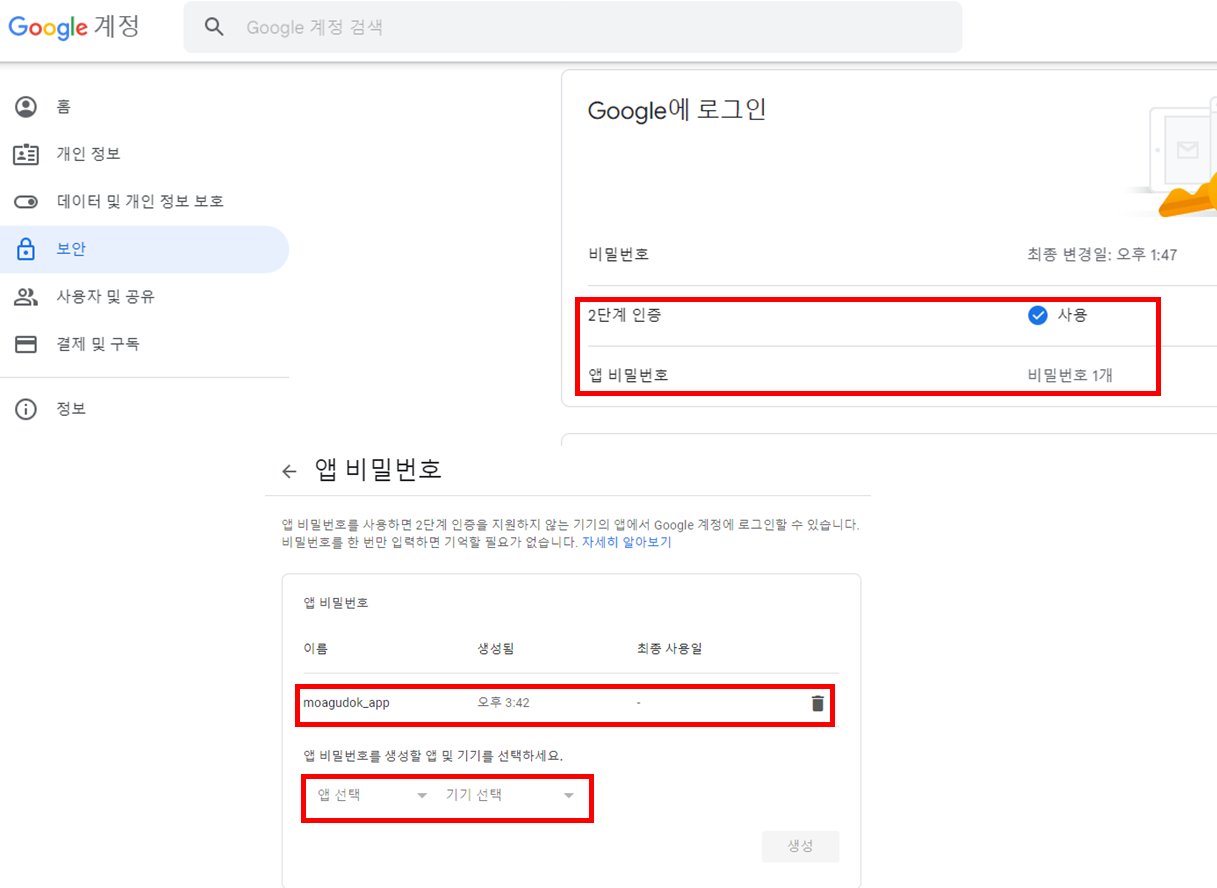Click the 결제 및 구독 card icon

(x=26, y=344)
